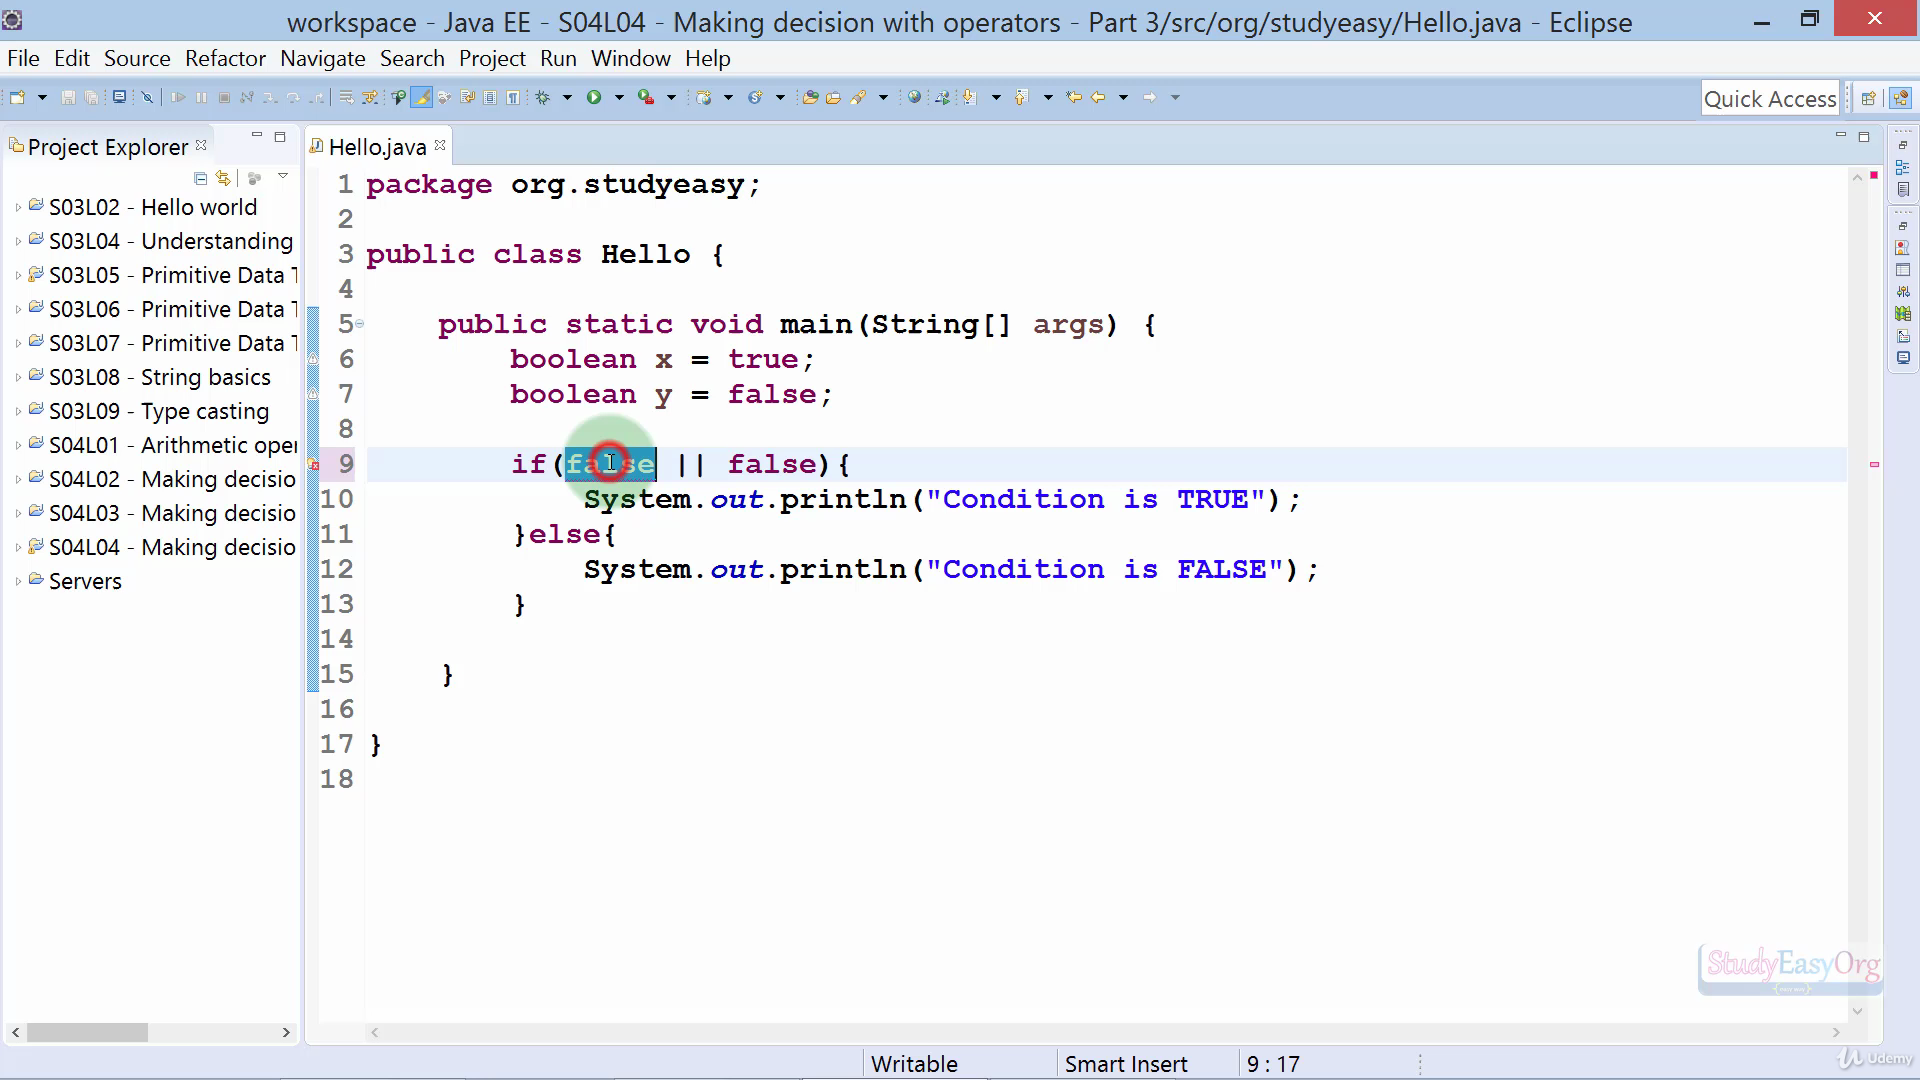Click the Debug bug icon

point(543,97)
